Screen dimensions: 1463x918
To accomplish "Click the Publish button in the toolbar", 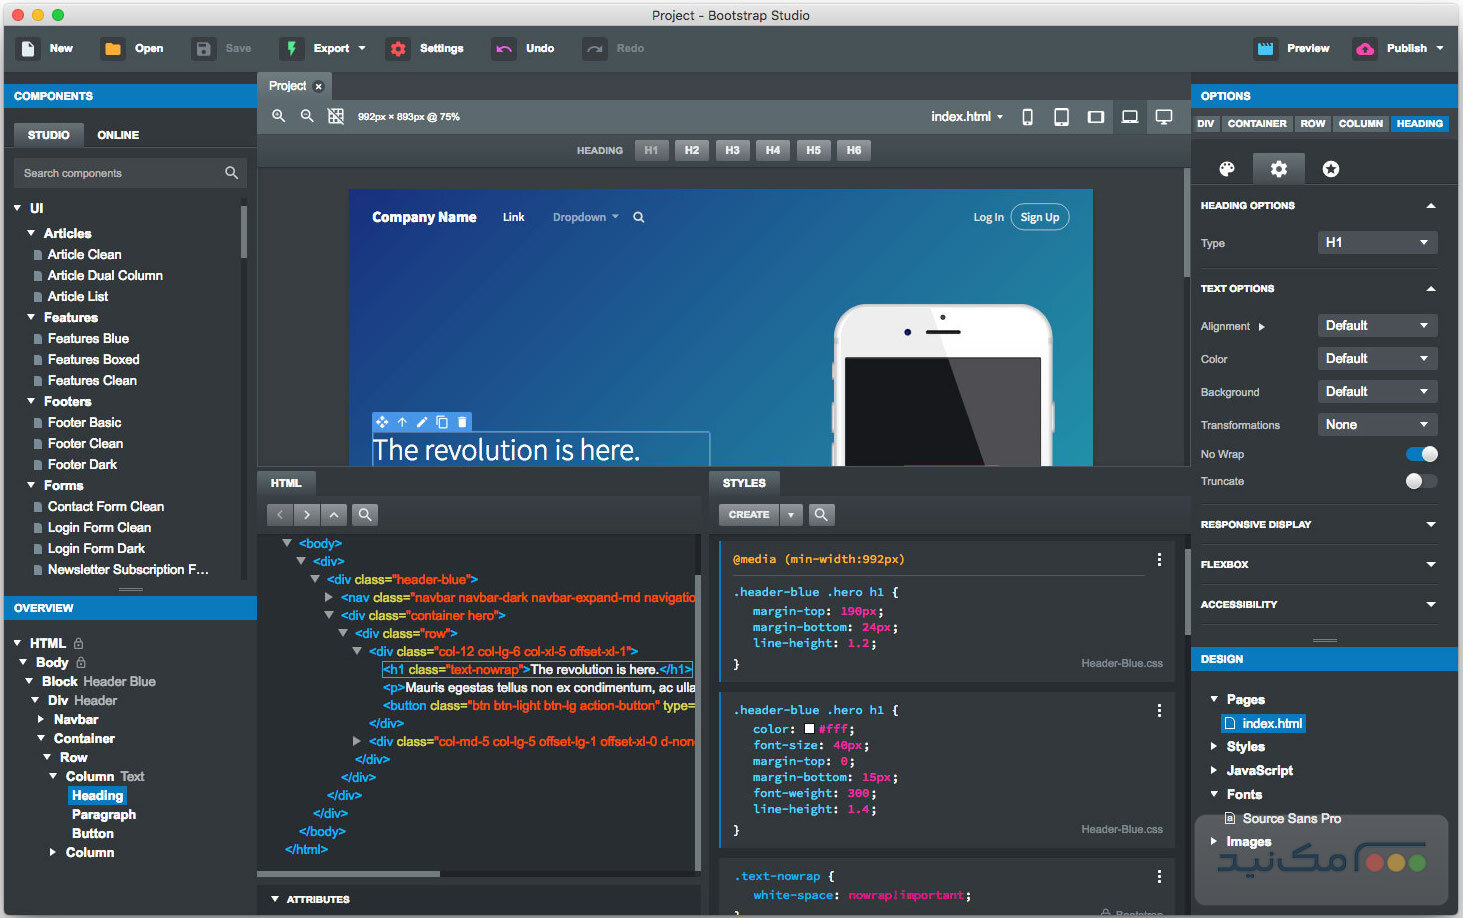I will point(1398,47).
